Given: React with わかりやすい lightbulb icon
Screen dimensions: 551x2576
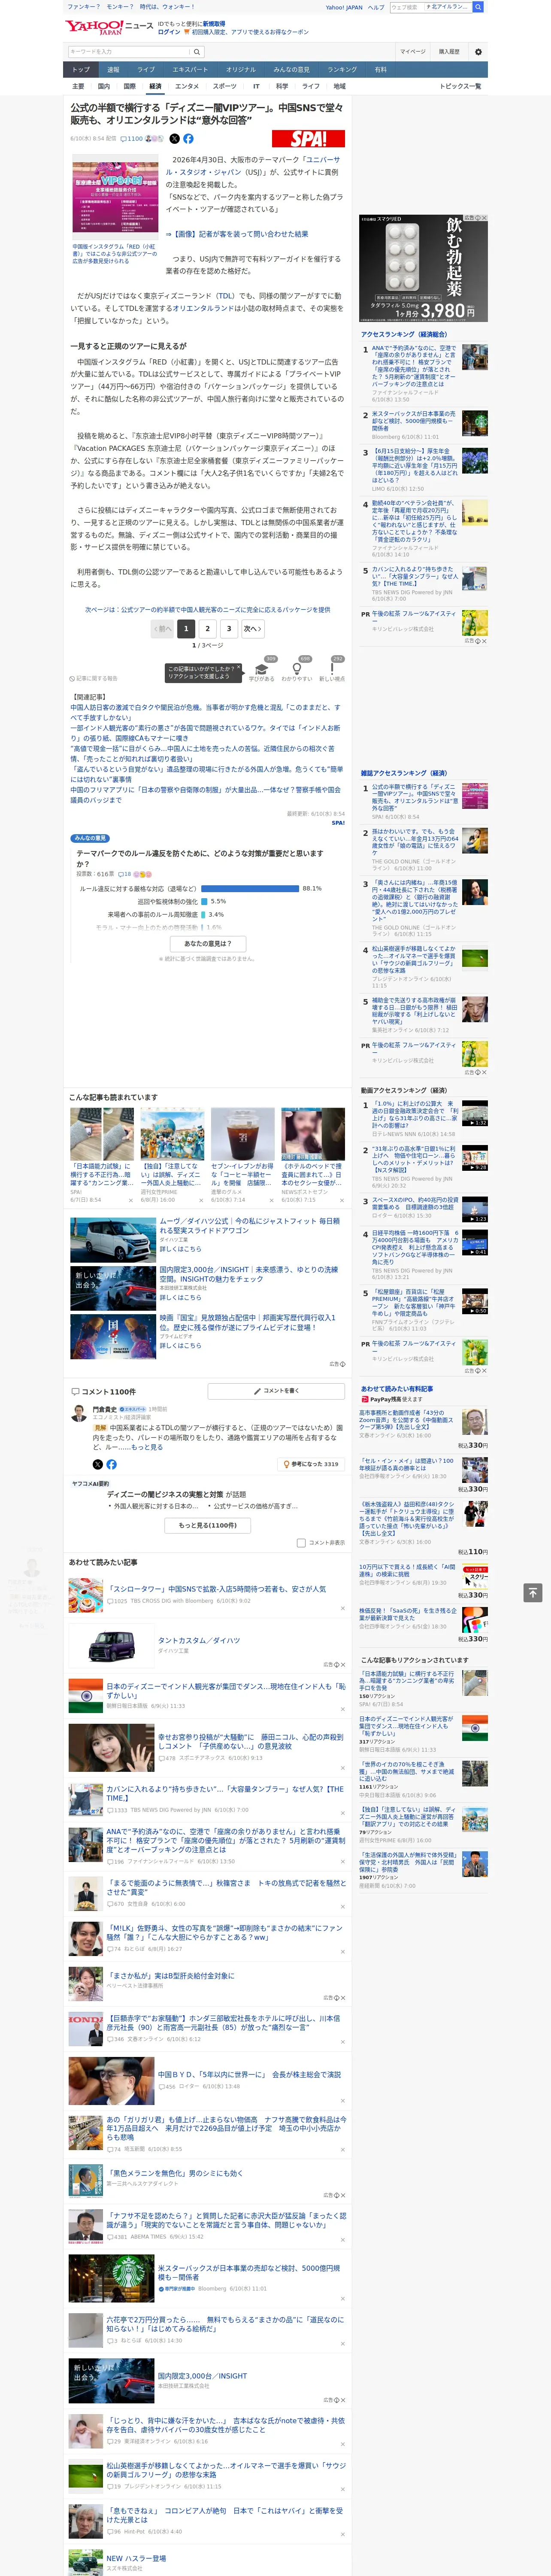Looking at the screenshot, I should pyautogui.click(x=296, y=669).
